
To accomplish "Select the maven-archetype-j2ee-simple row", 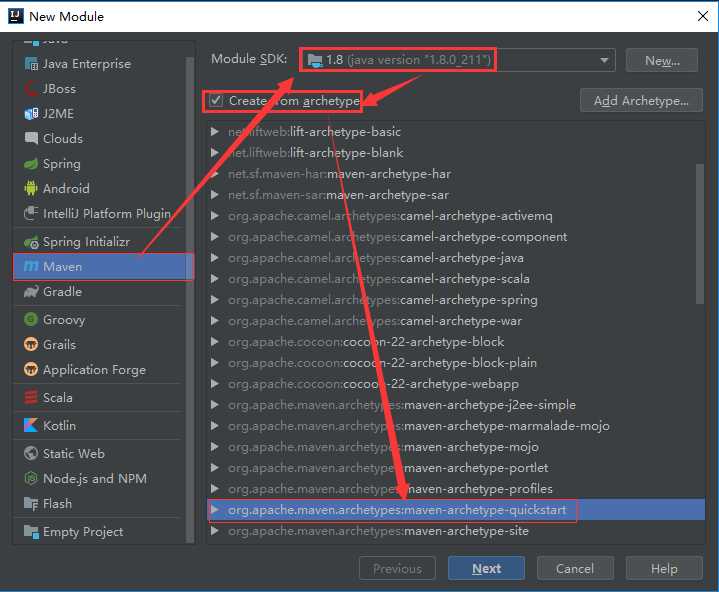I will tap(455, 405).
